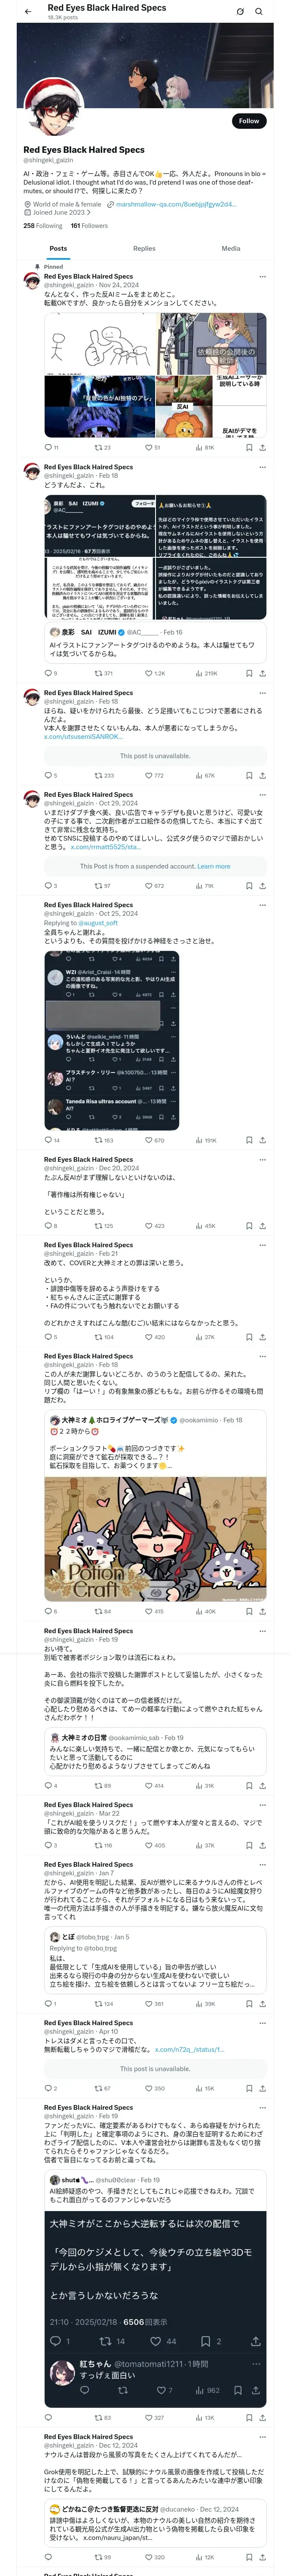Share the pinned post via share icon
This screenshot has width=290, height=2576.
click(x=262, y=448)
